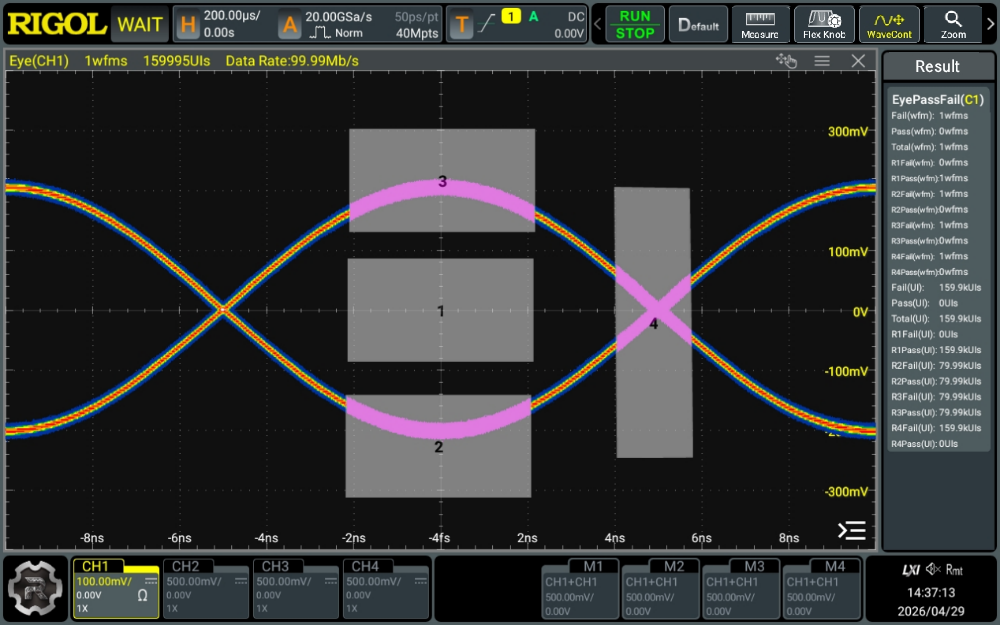Select the M1 math channel

coord(580,588)
